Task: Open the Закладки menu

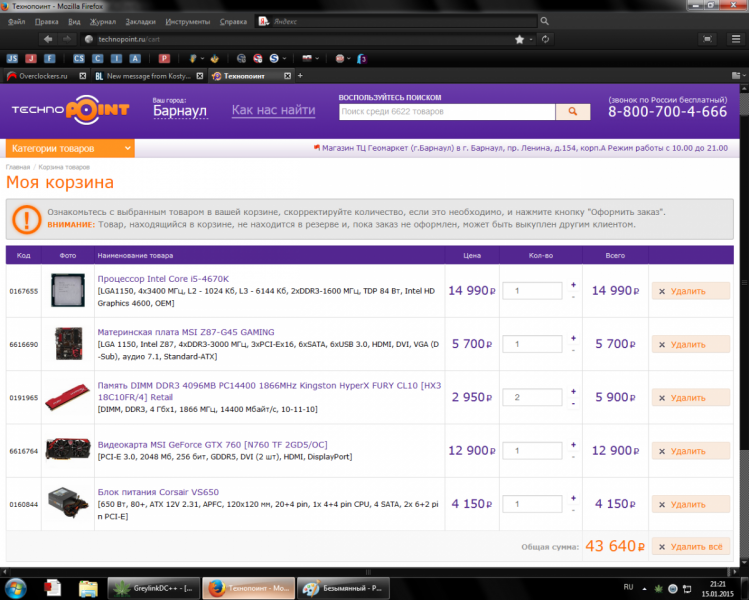Action: 140,21
